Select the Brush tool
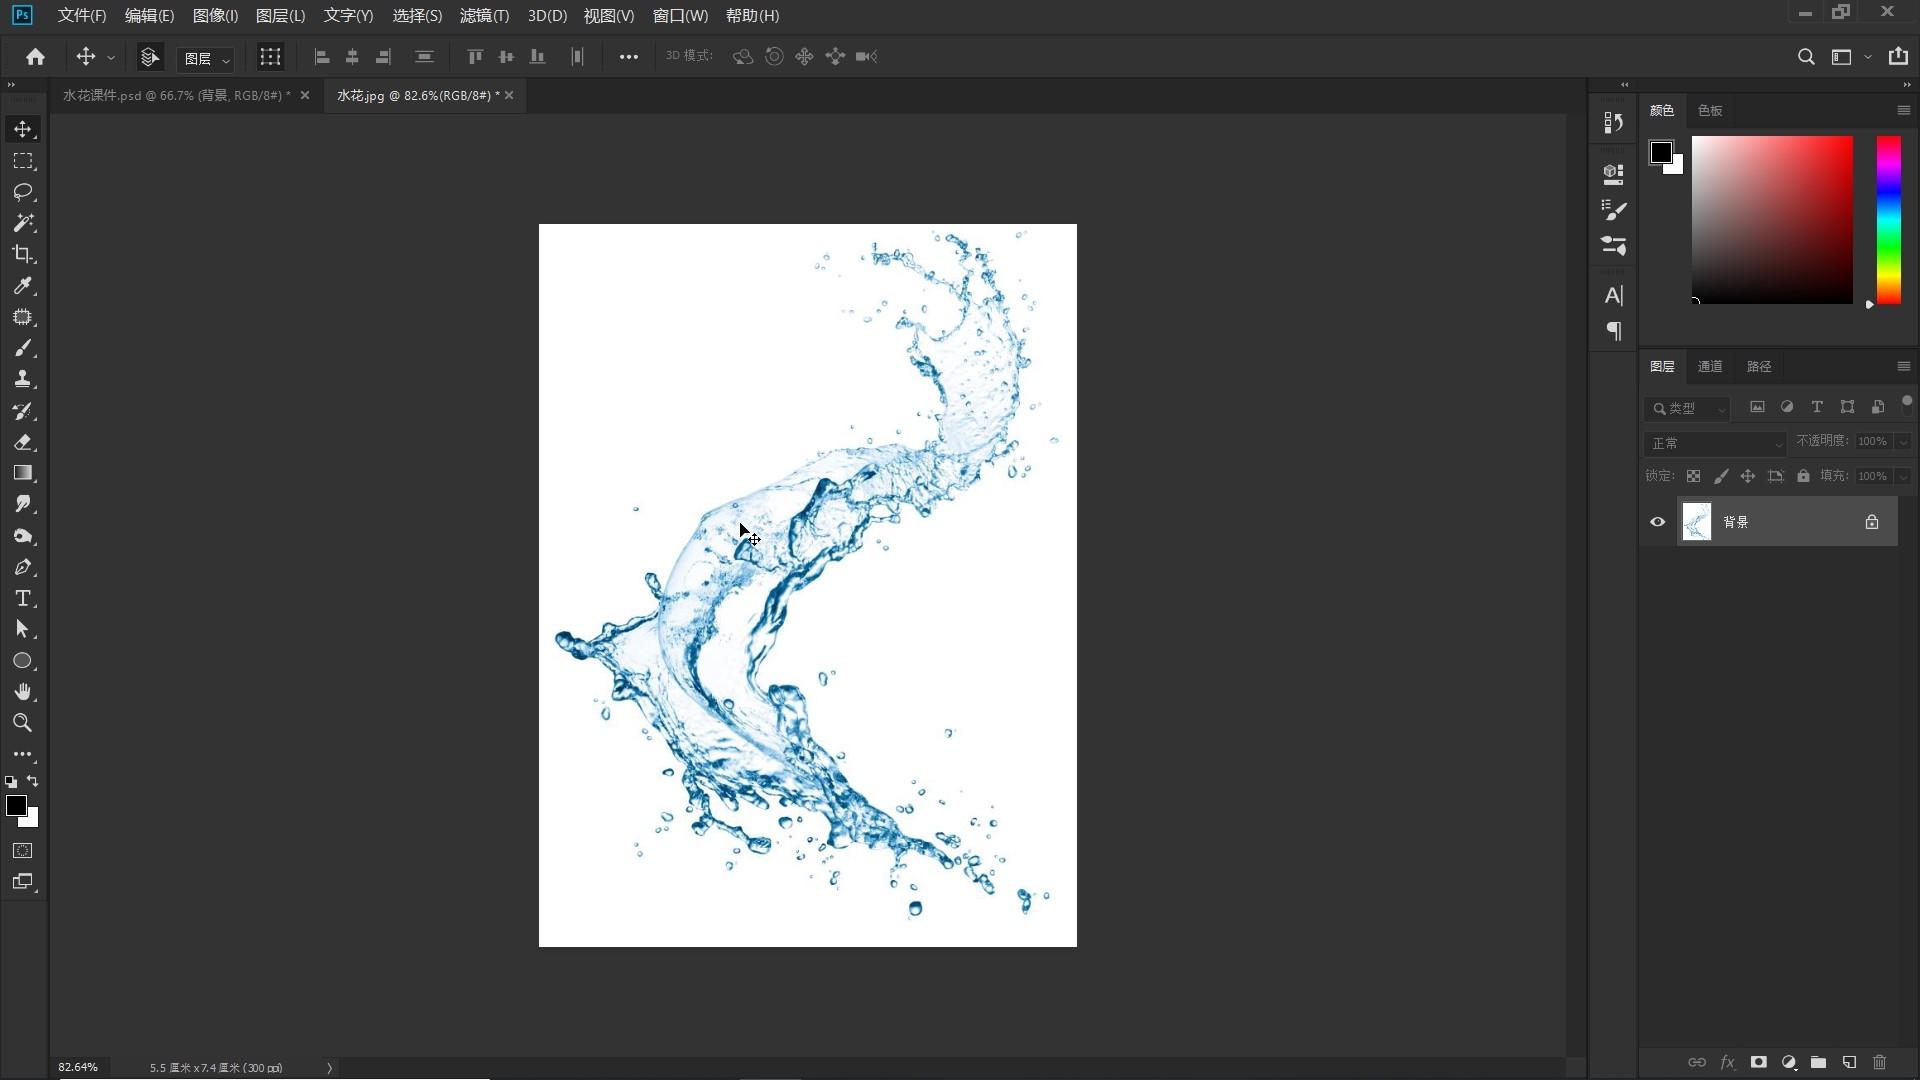 (x=23, y=348)
